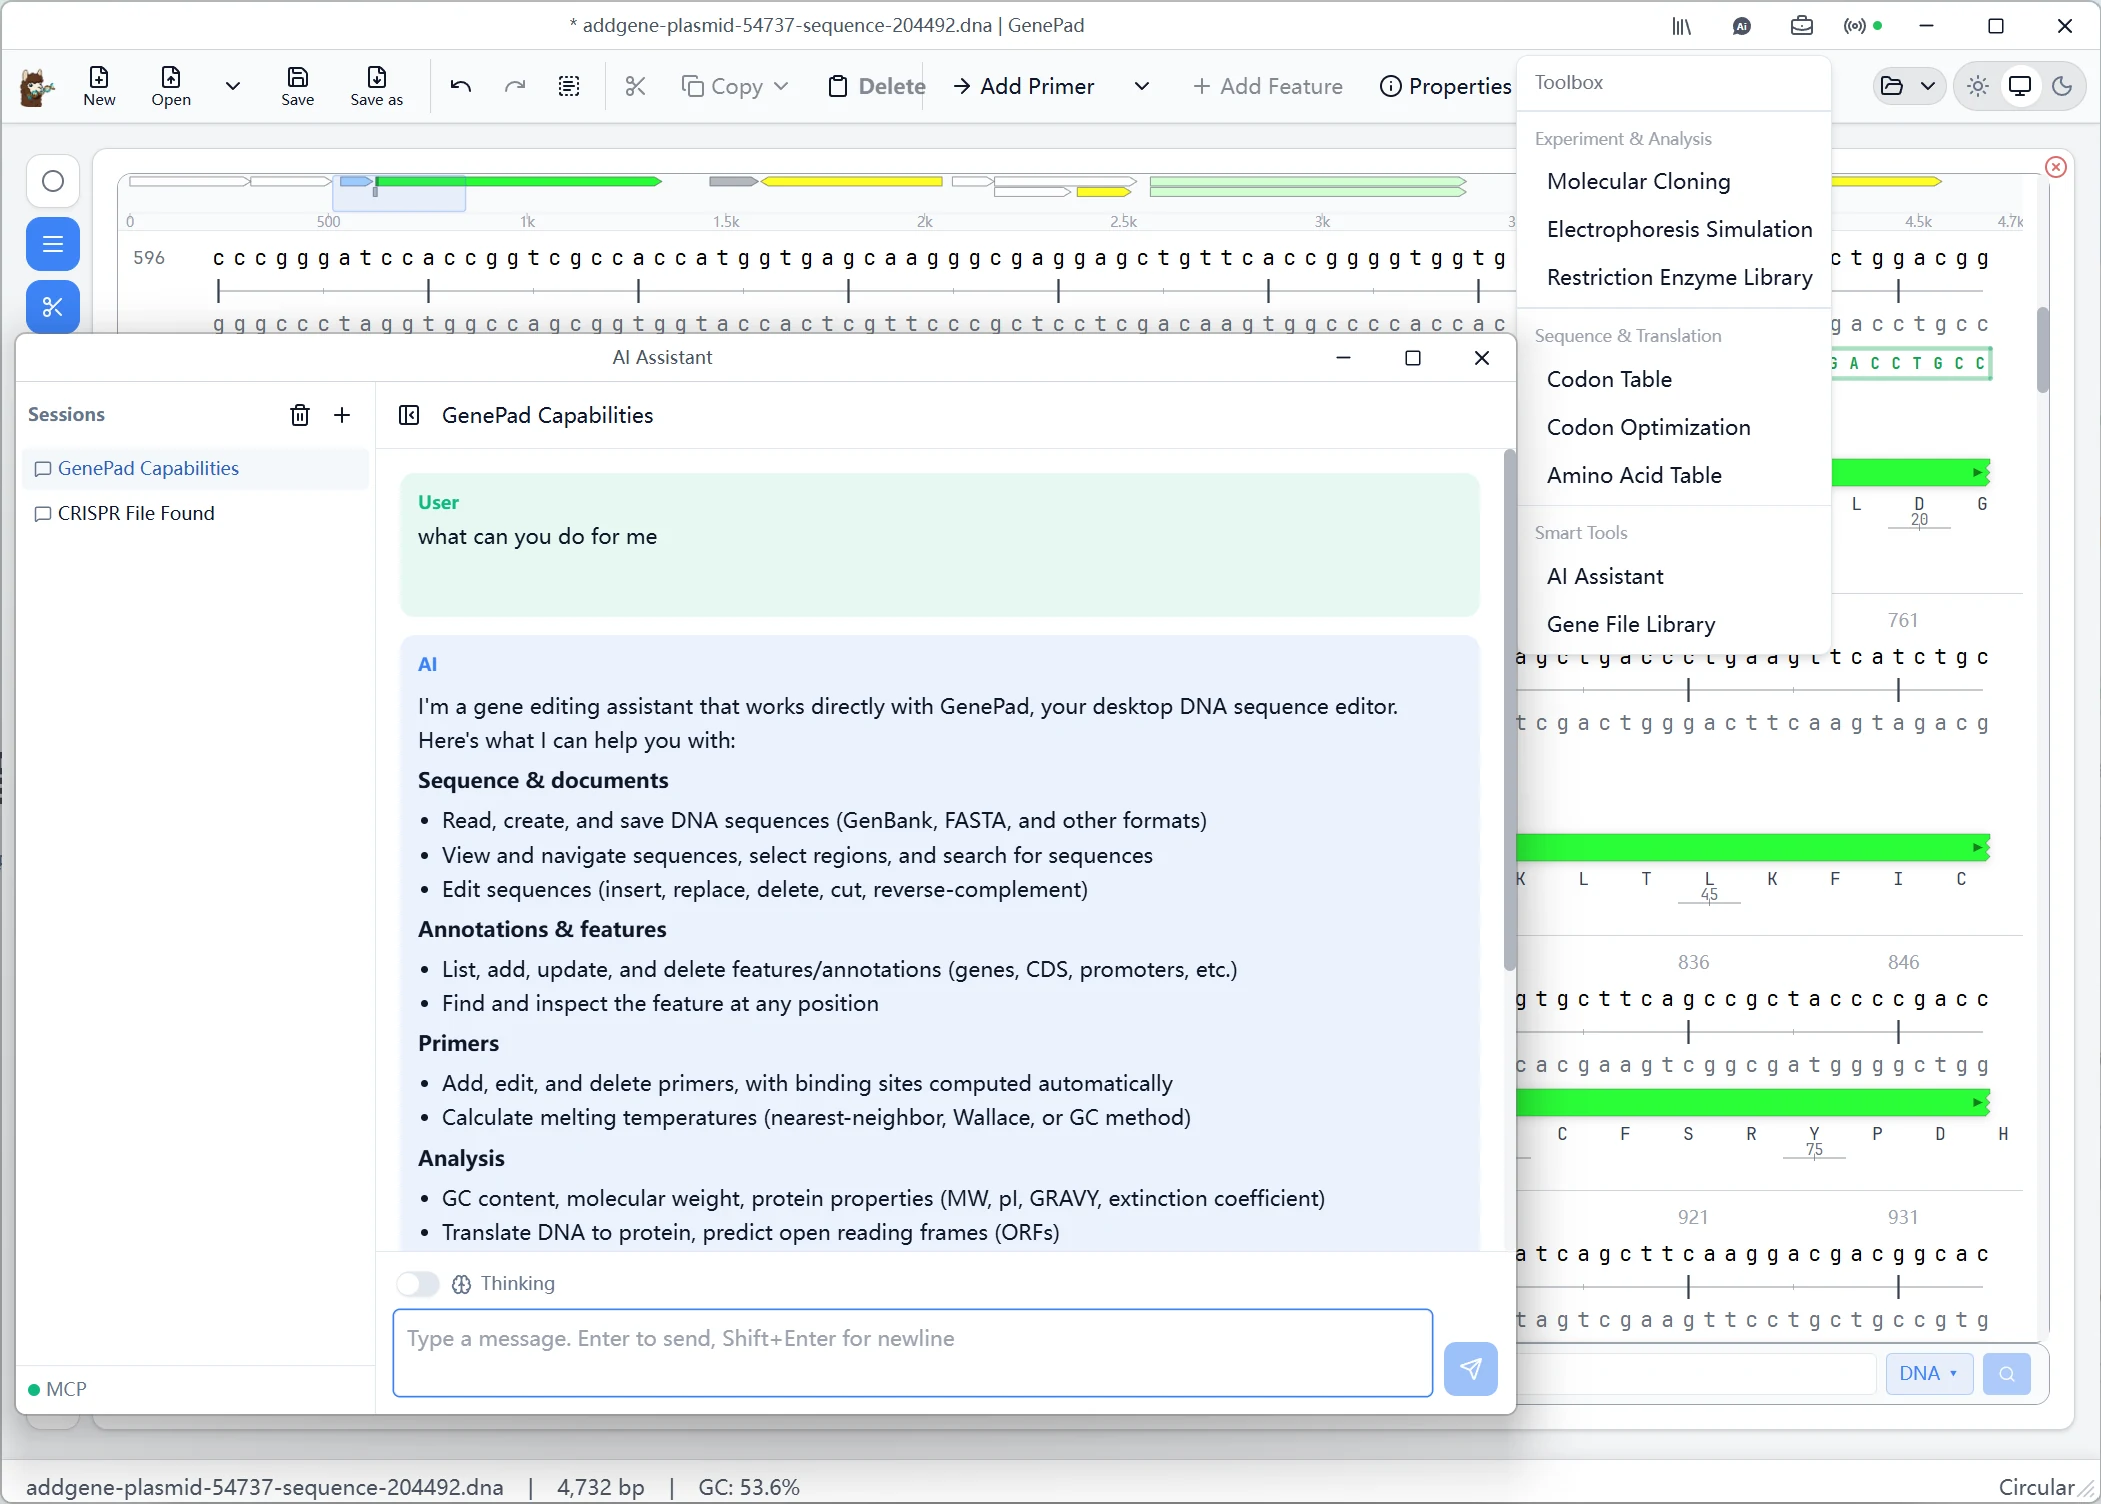Expand the Open recent files arrow
This screenshot has width=2101, height=1504.
click(233, 86)
